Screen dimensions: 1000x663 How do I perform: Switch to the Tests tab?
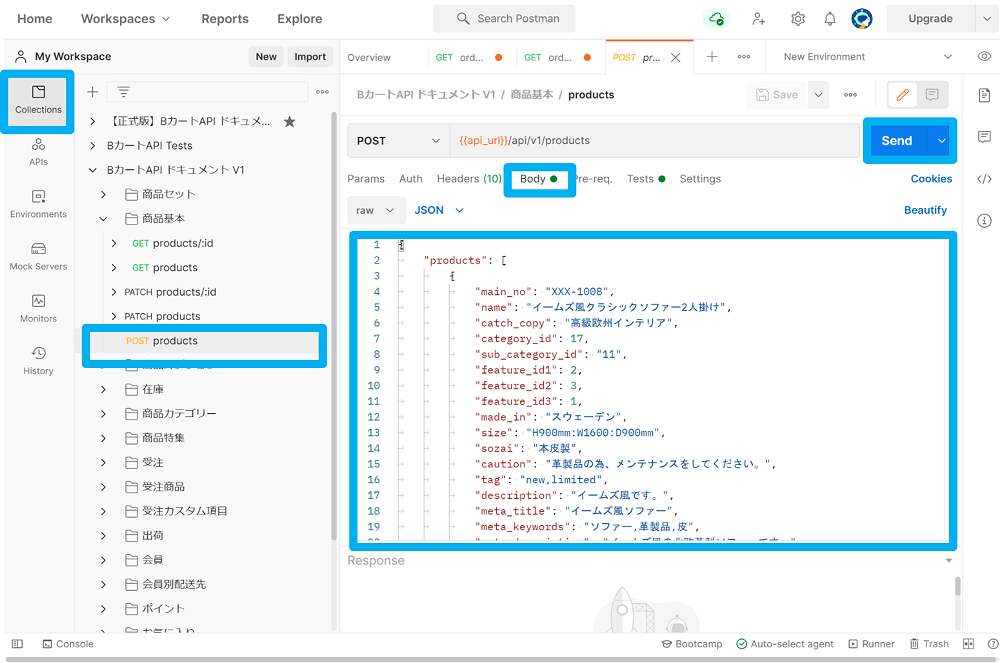[646, 179]
